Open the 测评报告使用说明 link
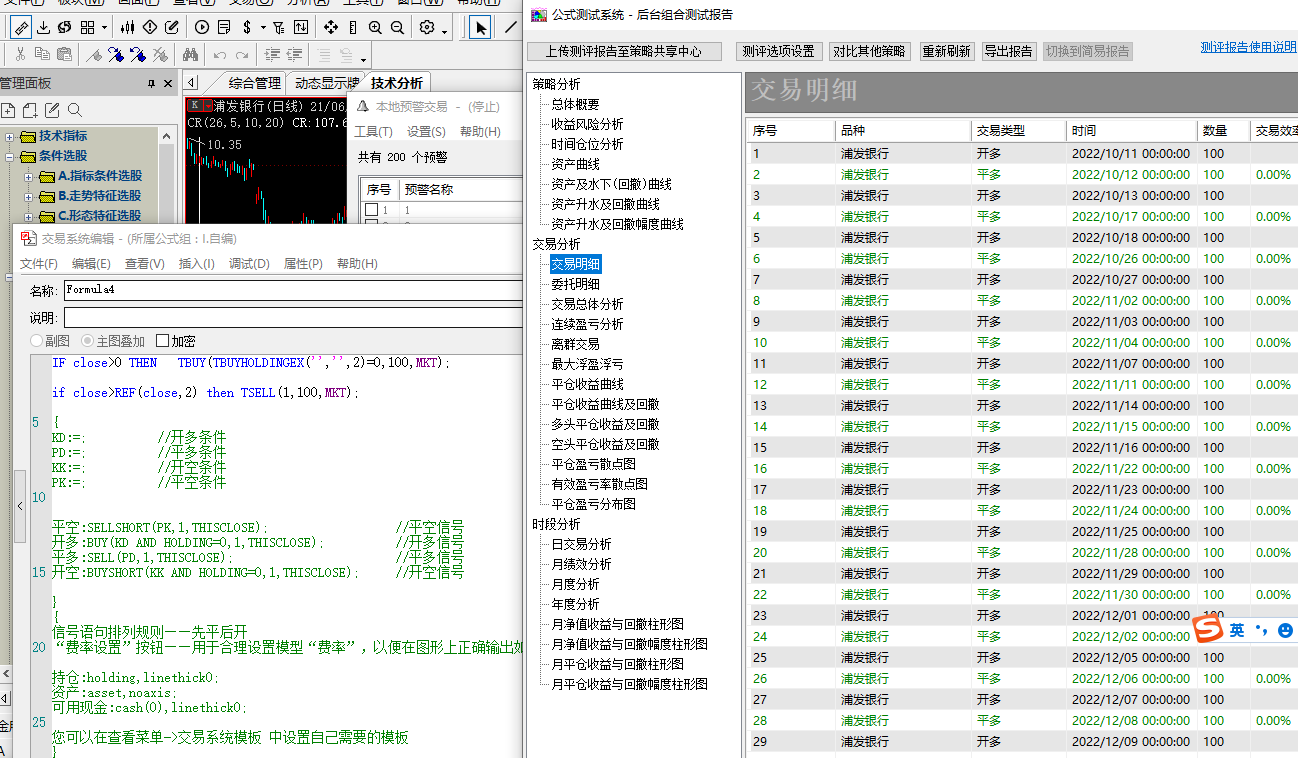Screen dimensions: 1298x758 click(x=1248, y=47)
